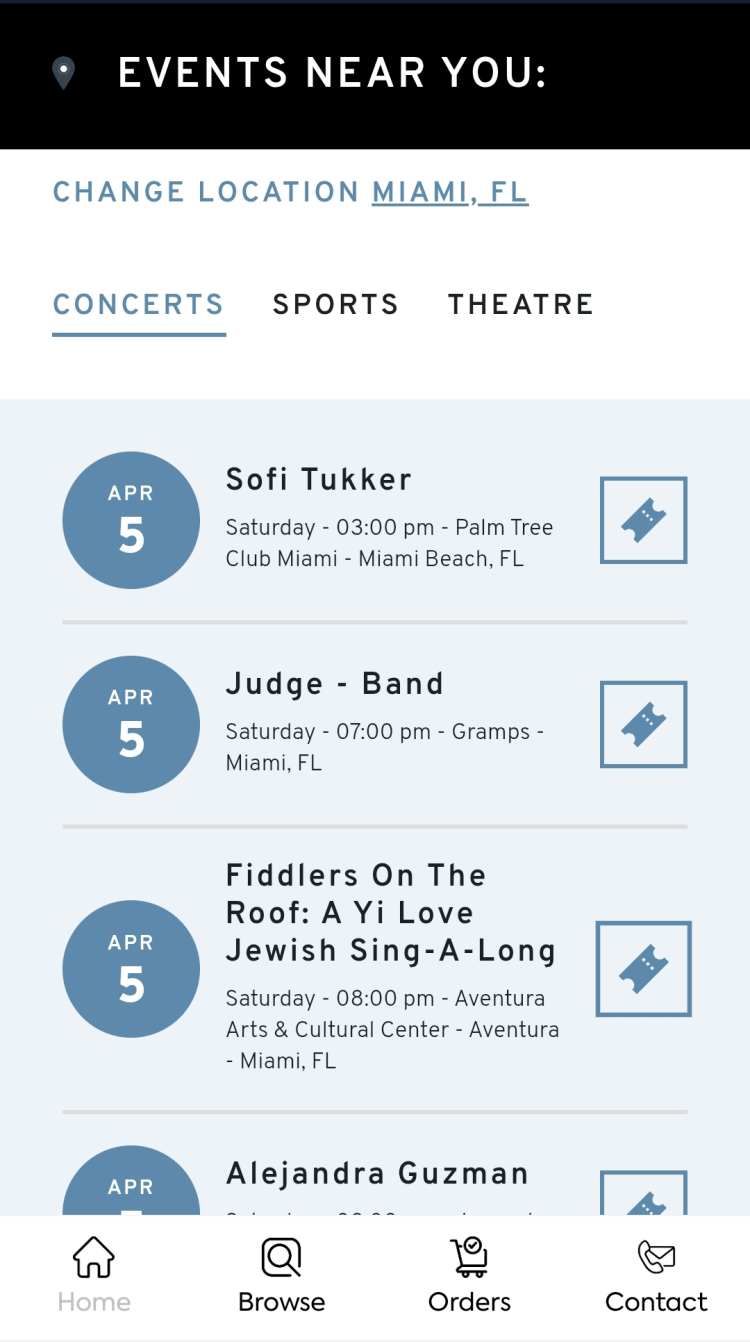
Task: Switch to the Sports tab
Action: [336, 305]
